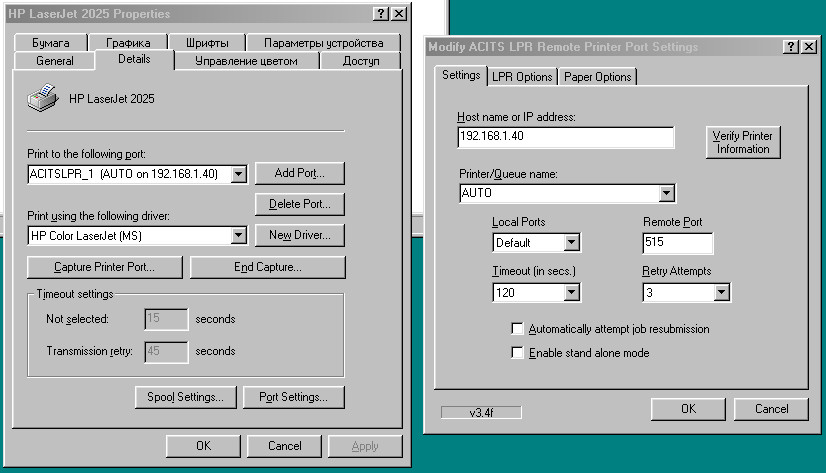The height and width of the screenshot is (473, 826).
Task: Open the LPR Options tab
Action: coord(522,77)
